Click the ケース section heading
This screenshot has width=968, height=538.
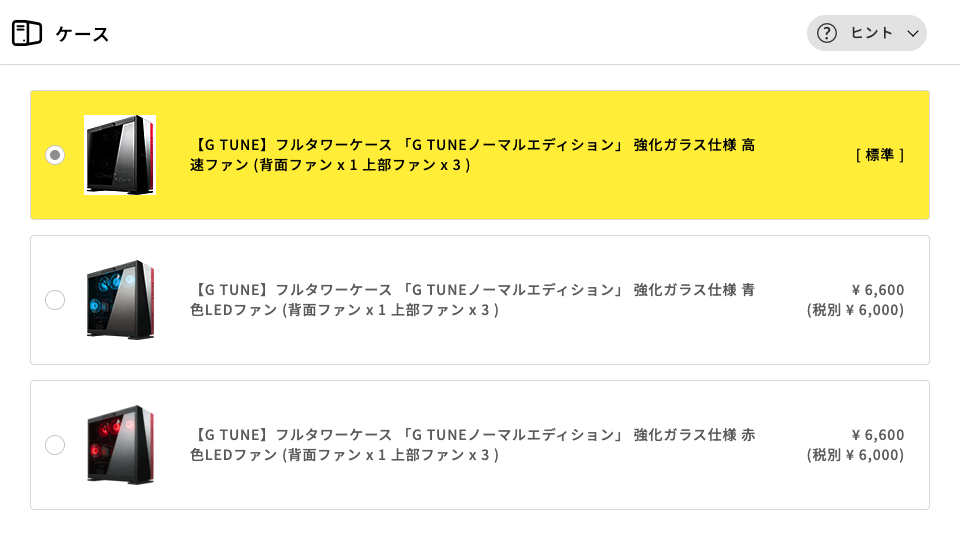coord(82,34)
